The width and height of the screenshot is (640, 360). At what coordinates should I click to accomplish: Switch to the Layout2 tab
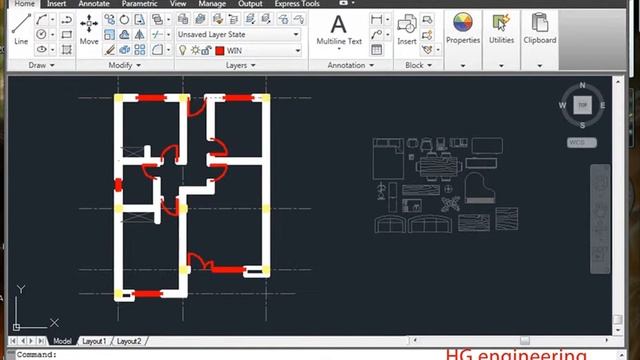click(129, 341)
